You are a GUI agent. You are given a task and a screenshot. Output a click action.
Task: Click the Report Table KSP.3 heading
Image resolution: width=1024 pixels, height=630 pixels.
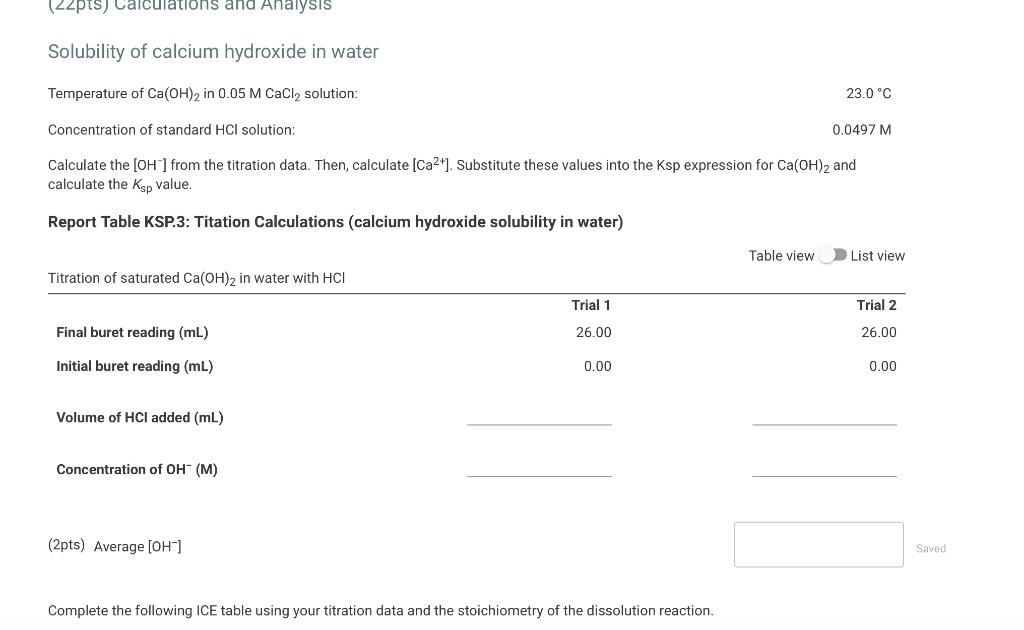pos(334,221)
